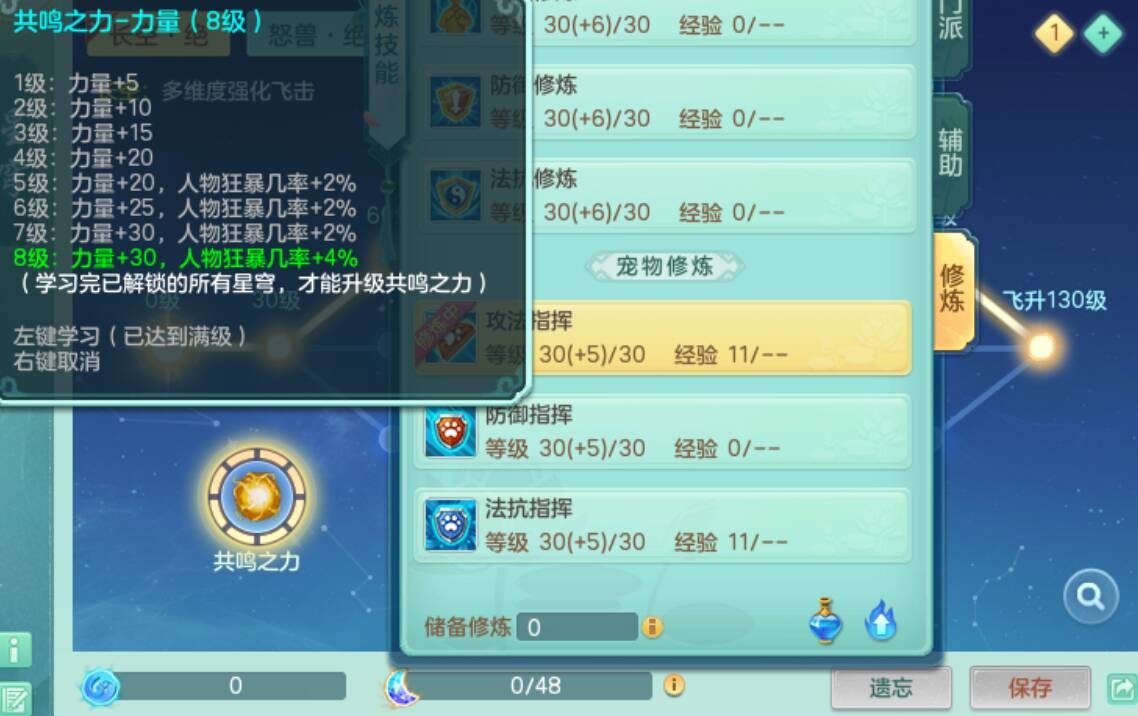Tap the blue potion bottle icon
Image resolution: width=1138 pixels, height=716 pixels.
click(825, 621)
